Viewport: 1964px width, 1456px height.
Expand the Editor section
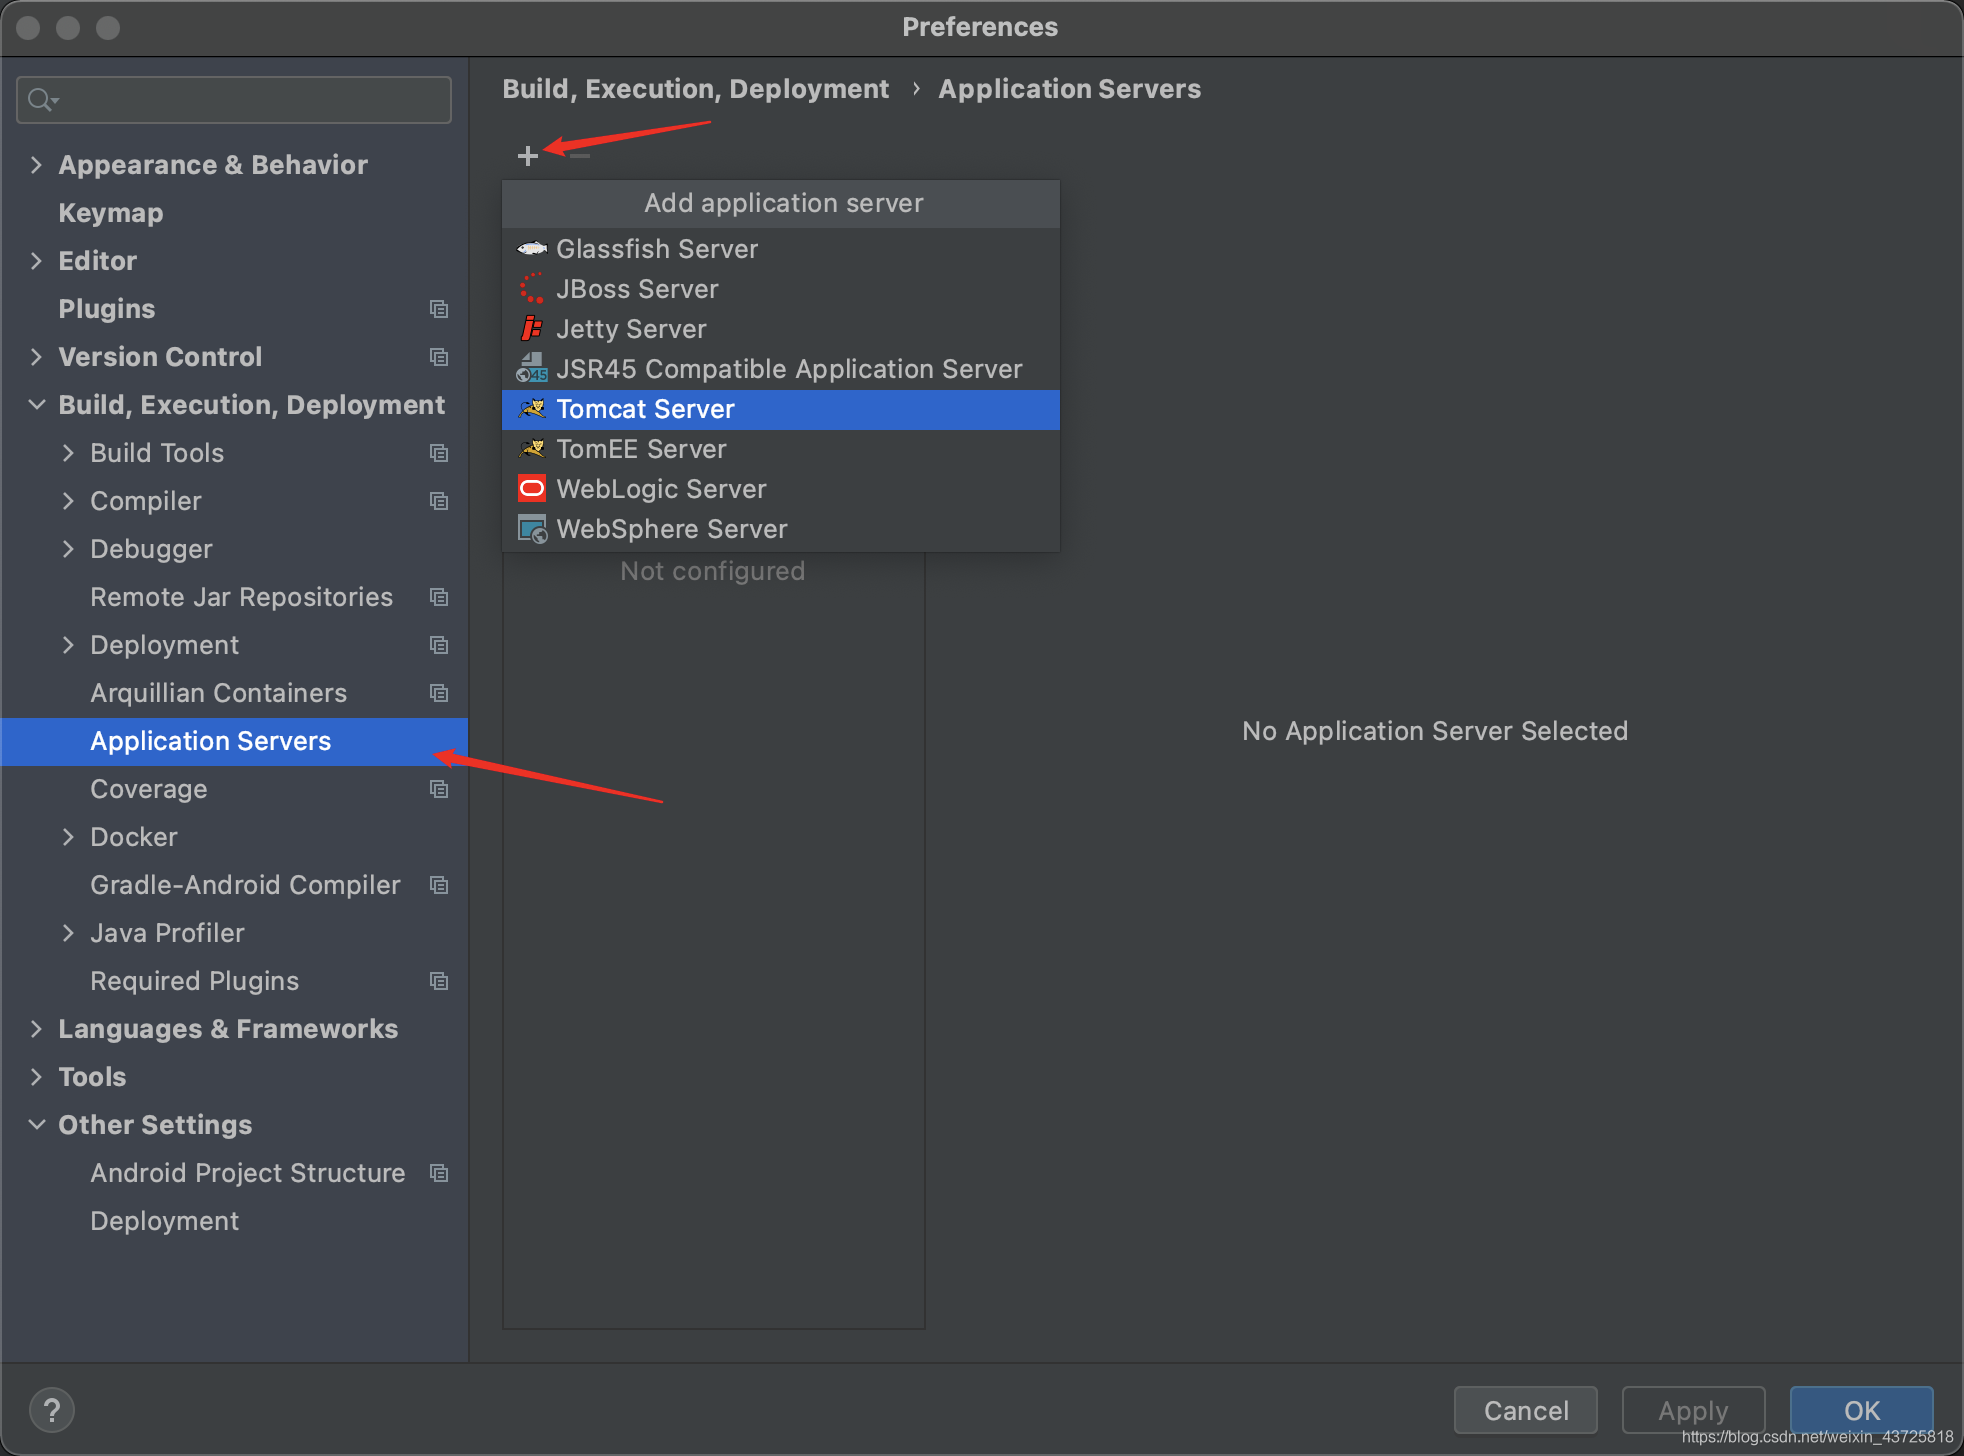[37, 261]
